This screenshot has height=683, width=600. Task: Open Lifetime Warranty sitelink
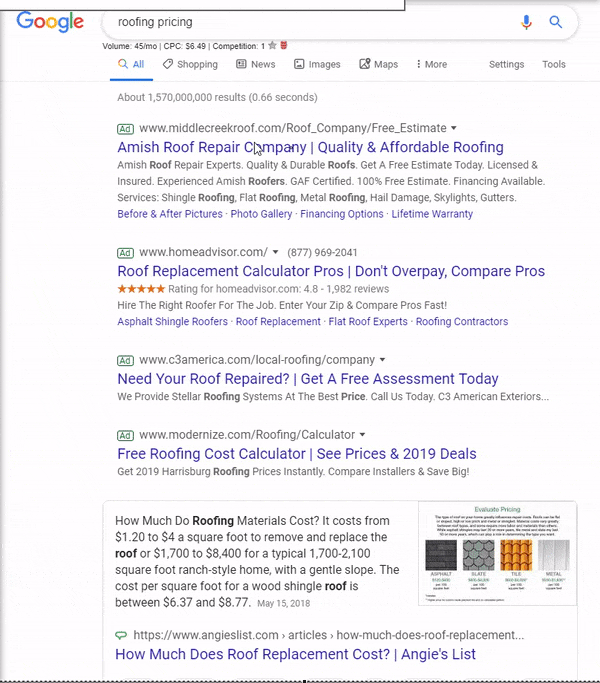coord(432,214)
